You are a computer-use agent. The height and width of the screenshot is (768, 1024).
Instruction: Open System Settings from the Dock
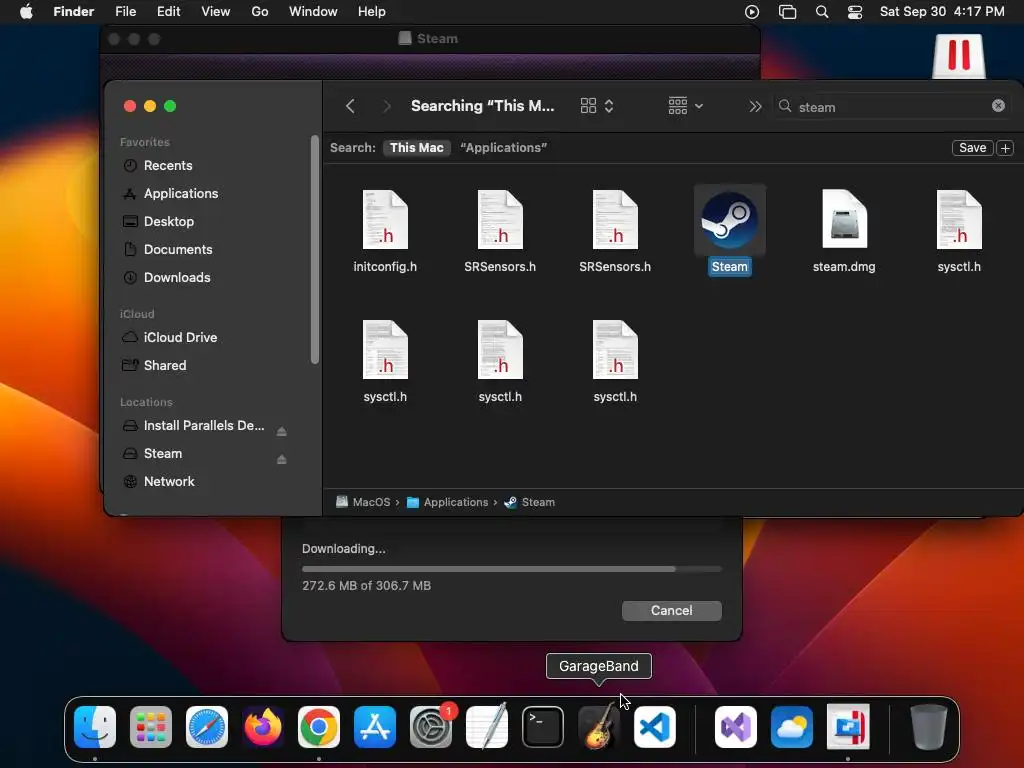coord(431,726)
